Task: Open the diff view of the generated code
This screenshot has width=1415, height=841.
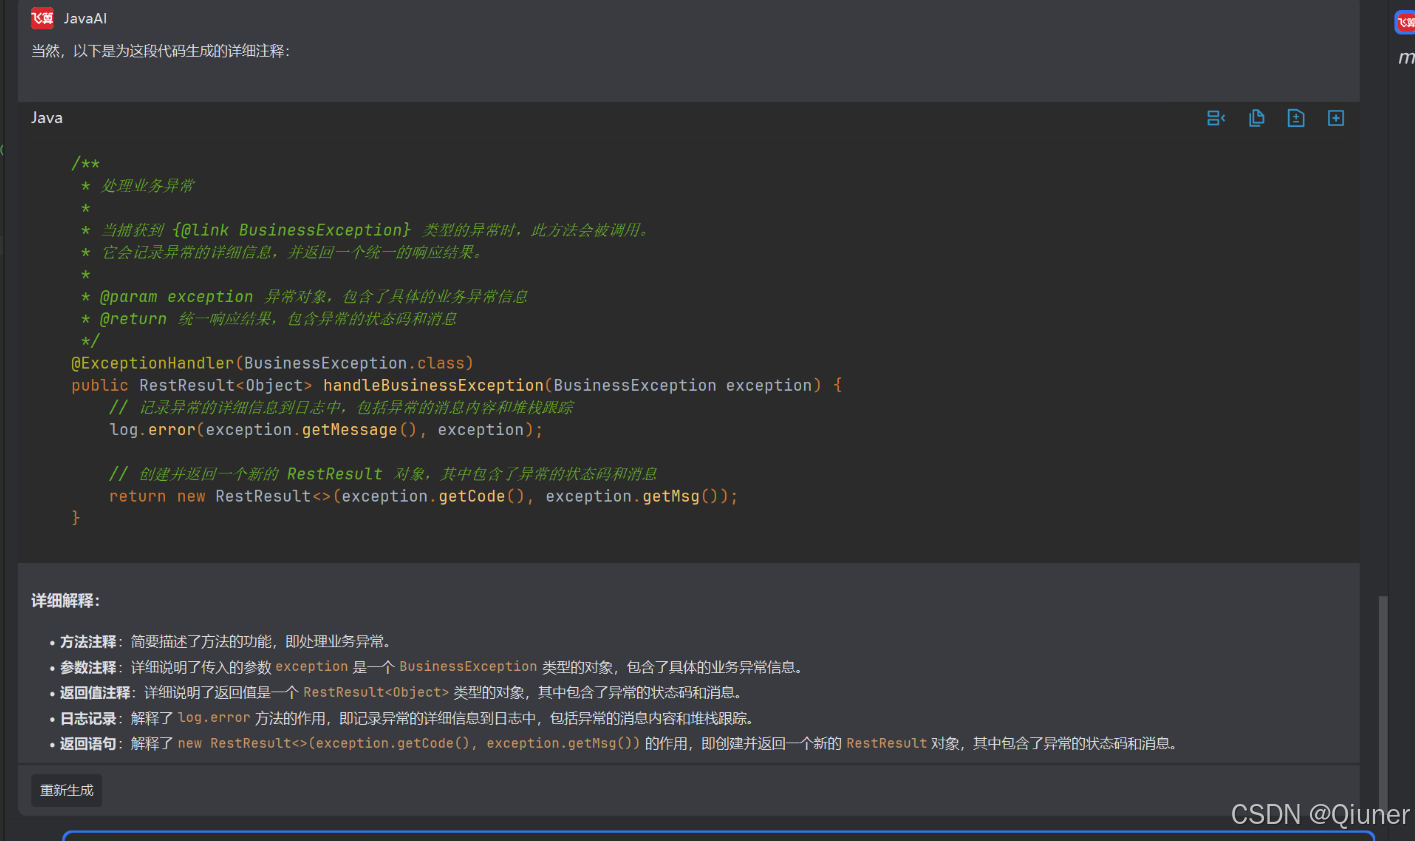Action: [1296, 117]
